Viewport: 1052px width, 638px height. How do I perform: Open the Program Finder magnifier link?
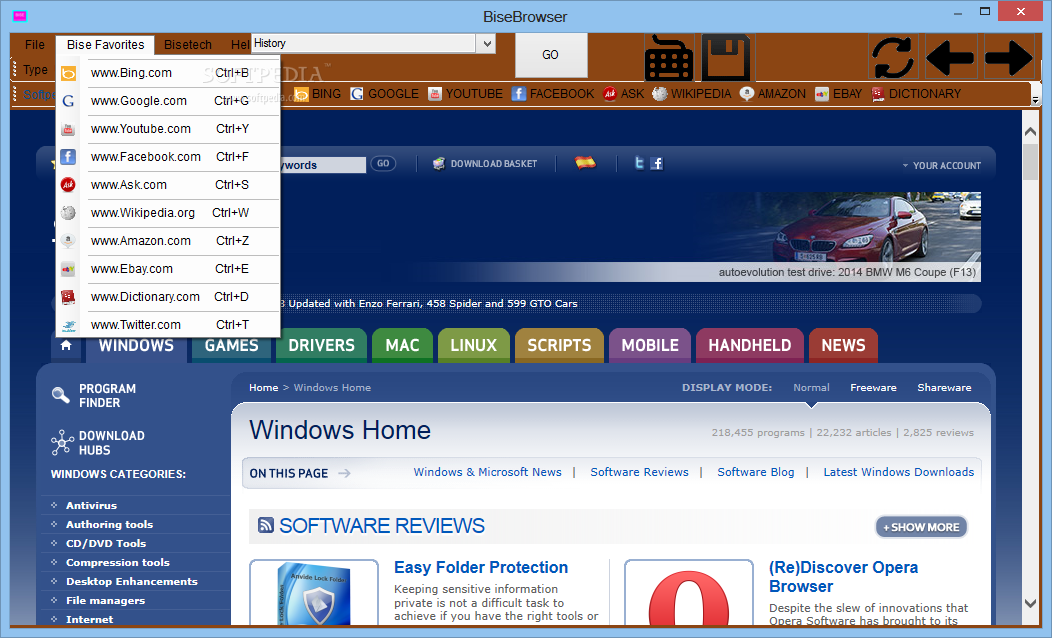click(94, 396)
